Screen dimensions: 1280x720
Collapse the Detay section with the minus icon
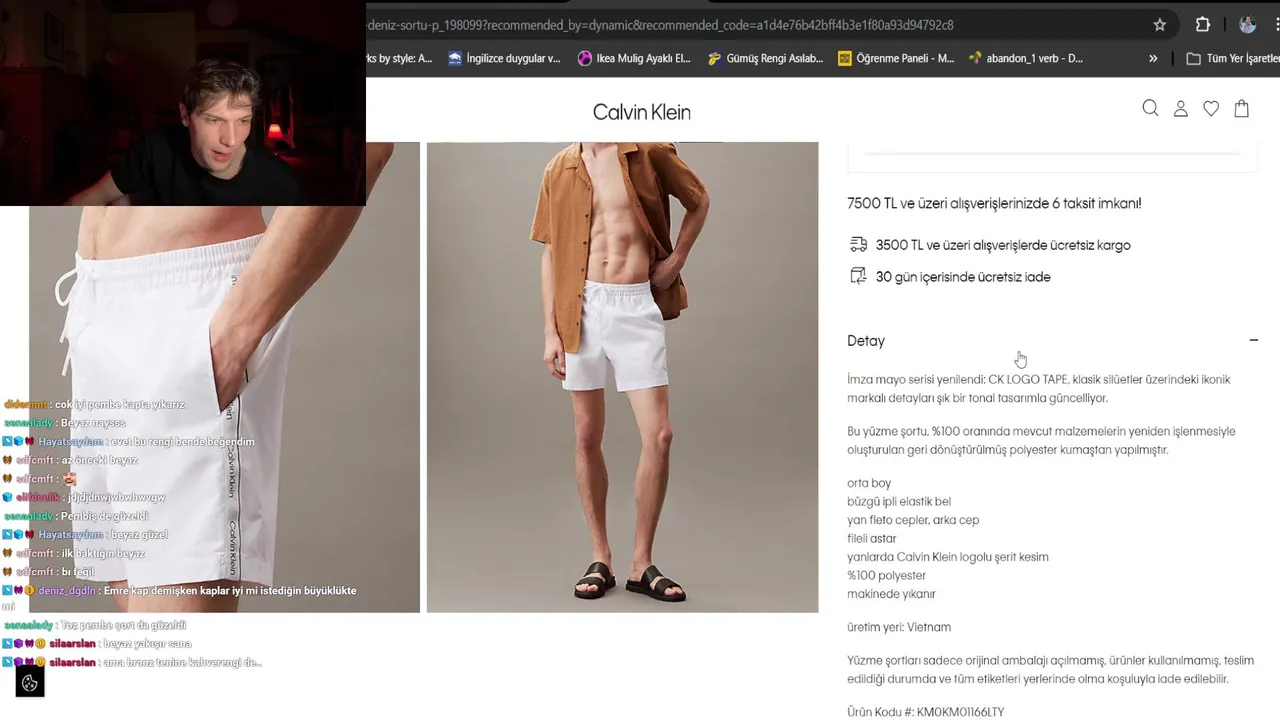(1253, 341)
